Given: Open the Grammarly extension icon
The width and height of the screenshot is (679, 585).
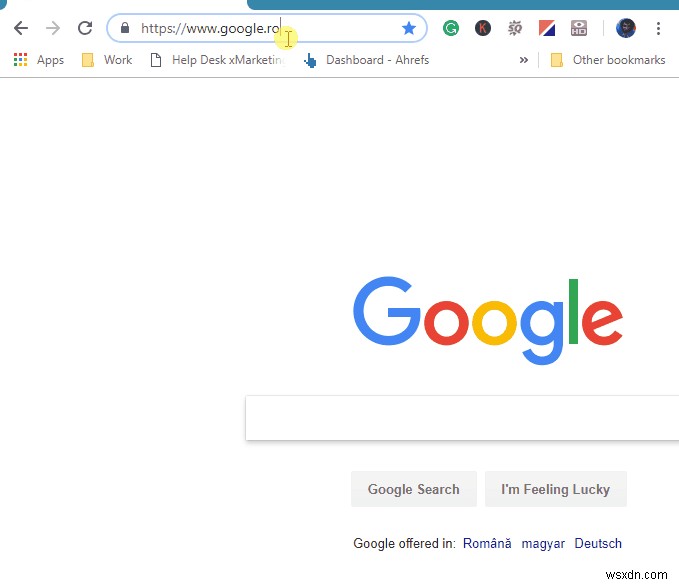Looking at the screenshot, I should pos(451,29).
